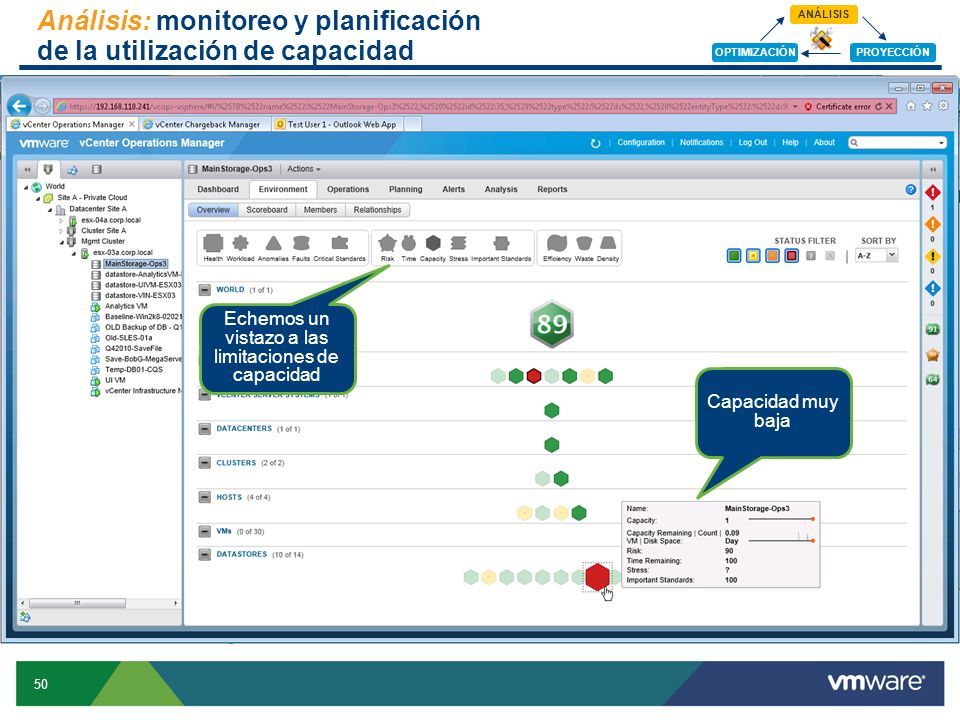This screenshot has height=720, width=960.
Task: Collapse the CLUSTERS section
Action: click(x=205, y=463)
